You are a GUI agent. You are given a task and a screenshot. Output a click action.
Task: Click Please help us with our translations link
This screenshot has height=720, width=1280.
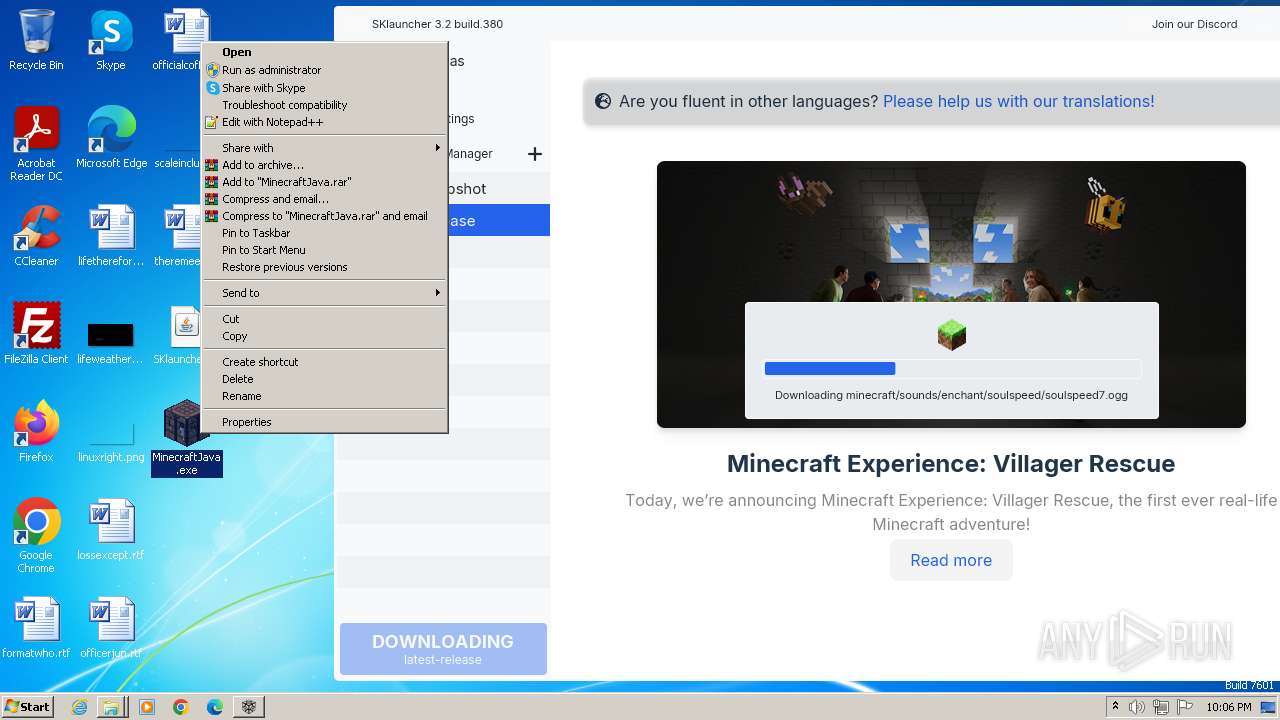pos(1018,101)
